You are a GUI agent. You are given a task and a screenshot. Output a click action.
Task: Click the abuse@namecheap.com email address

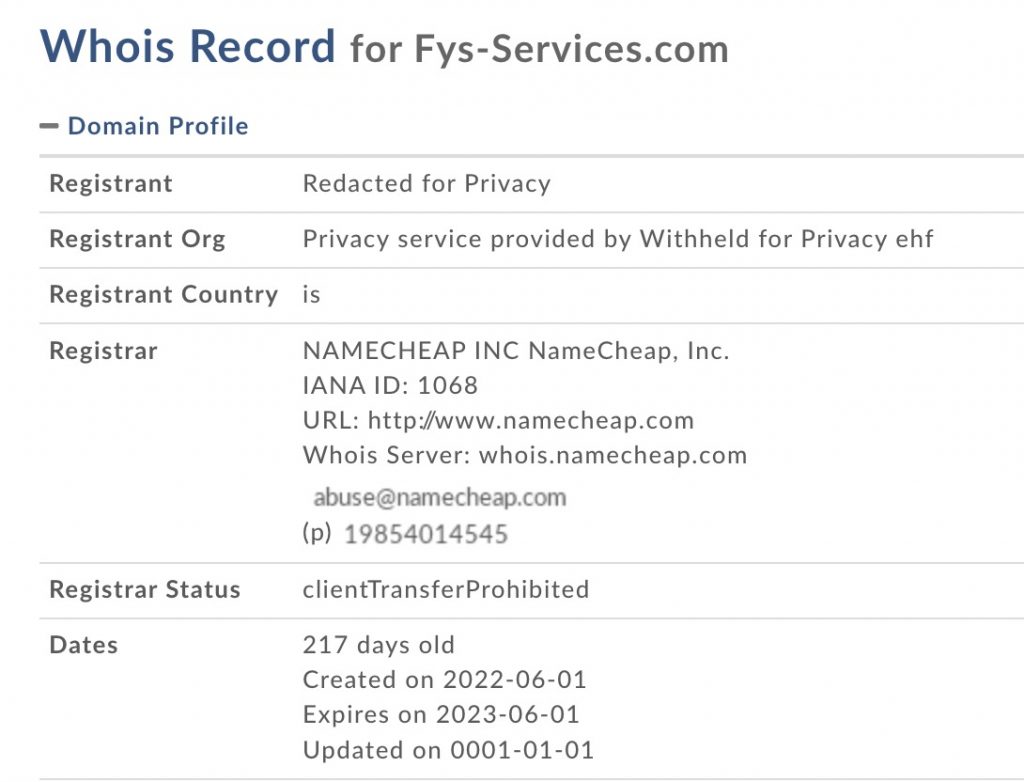[x=439, y=497]
